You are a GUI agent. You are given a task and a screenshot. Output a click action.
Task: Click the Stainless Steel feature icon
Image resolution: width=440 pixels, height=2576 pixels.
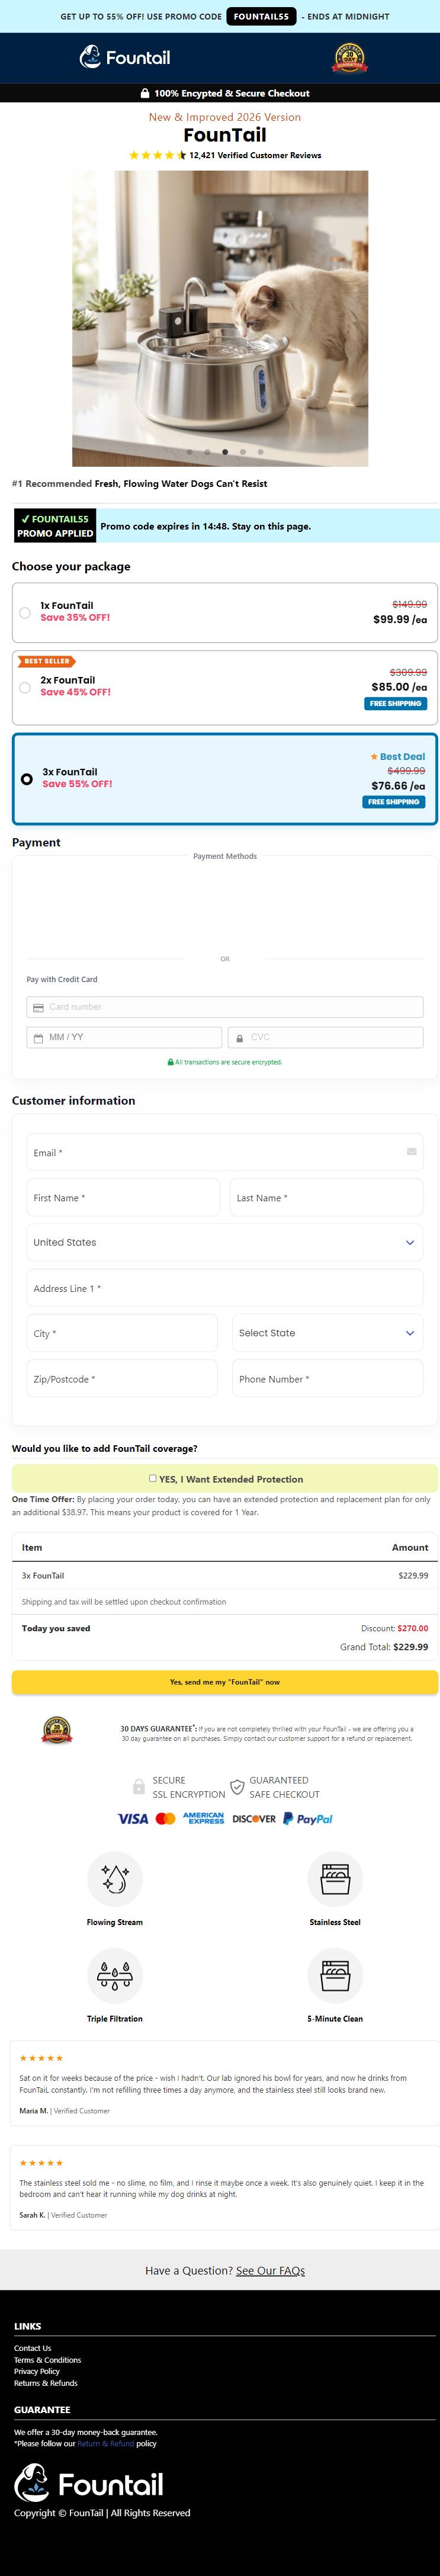(x=335, y=1879)
